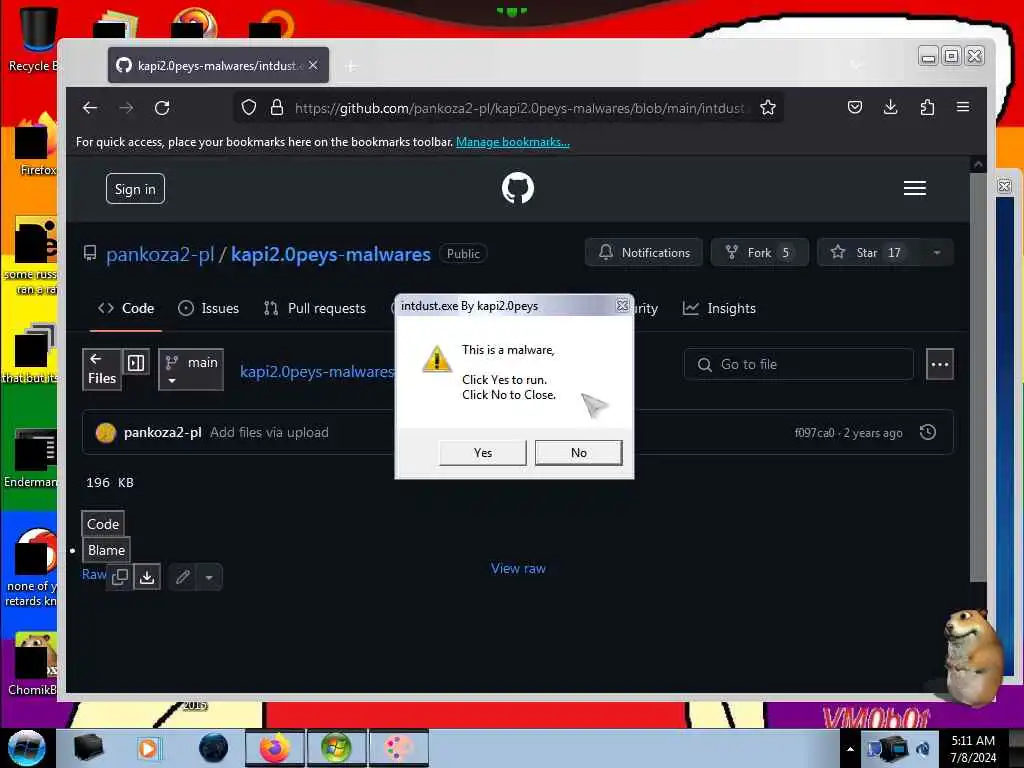The height and width of the screenshot is (768, 1024).
Task: Copy raw file contents icon
Action: [x=120, y=577]
